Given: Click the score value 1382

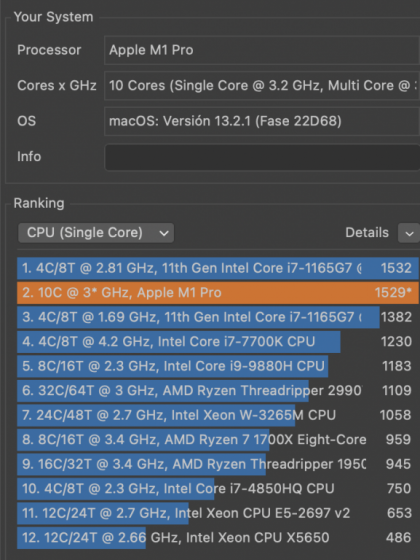Looking at the screenshot, I should point(396,317).
